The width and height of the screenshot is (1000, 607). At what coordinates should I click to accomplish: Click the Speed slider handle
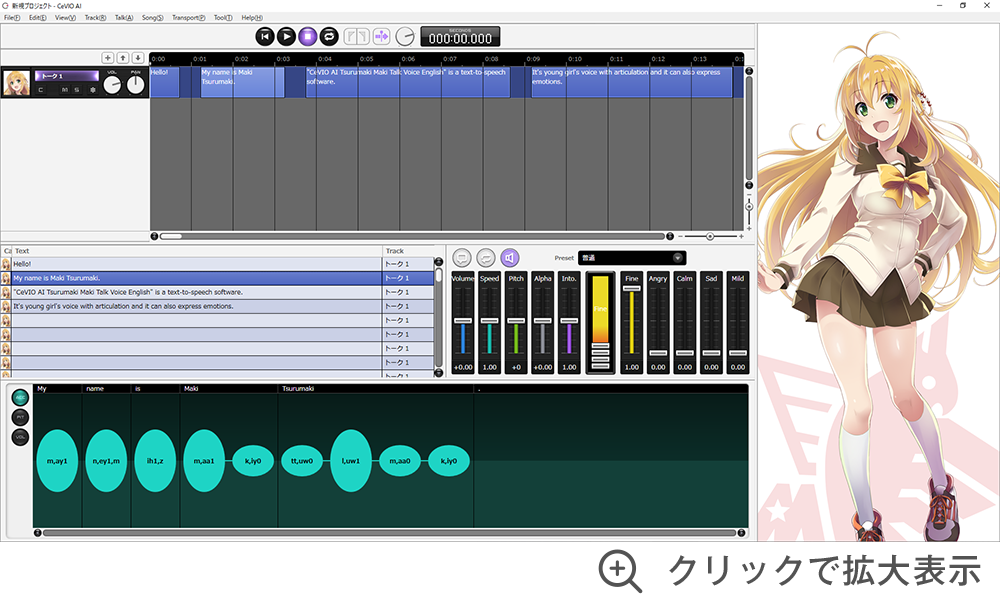pos(489,321)
